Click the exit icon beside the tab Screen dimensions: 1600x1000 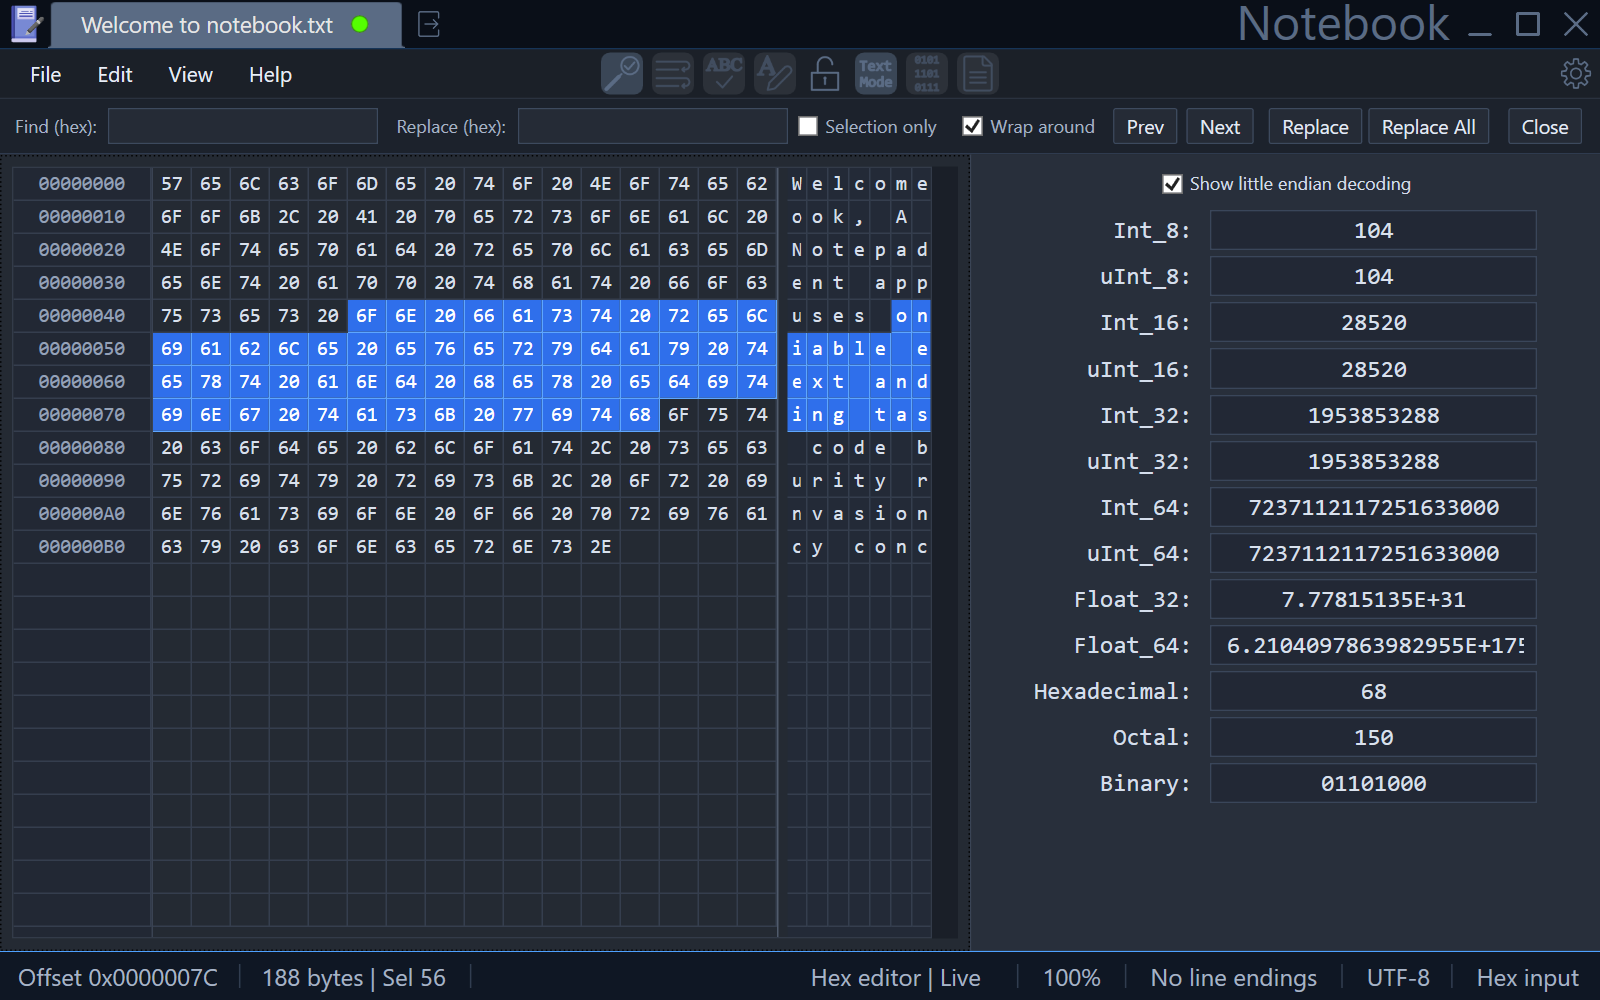click(429, 25)
